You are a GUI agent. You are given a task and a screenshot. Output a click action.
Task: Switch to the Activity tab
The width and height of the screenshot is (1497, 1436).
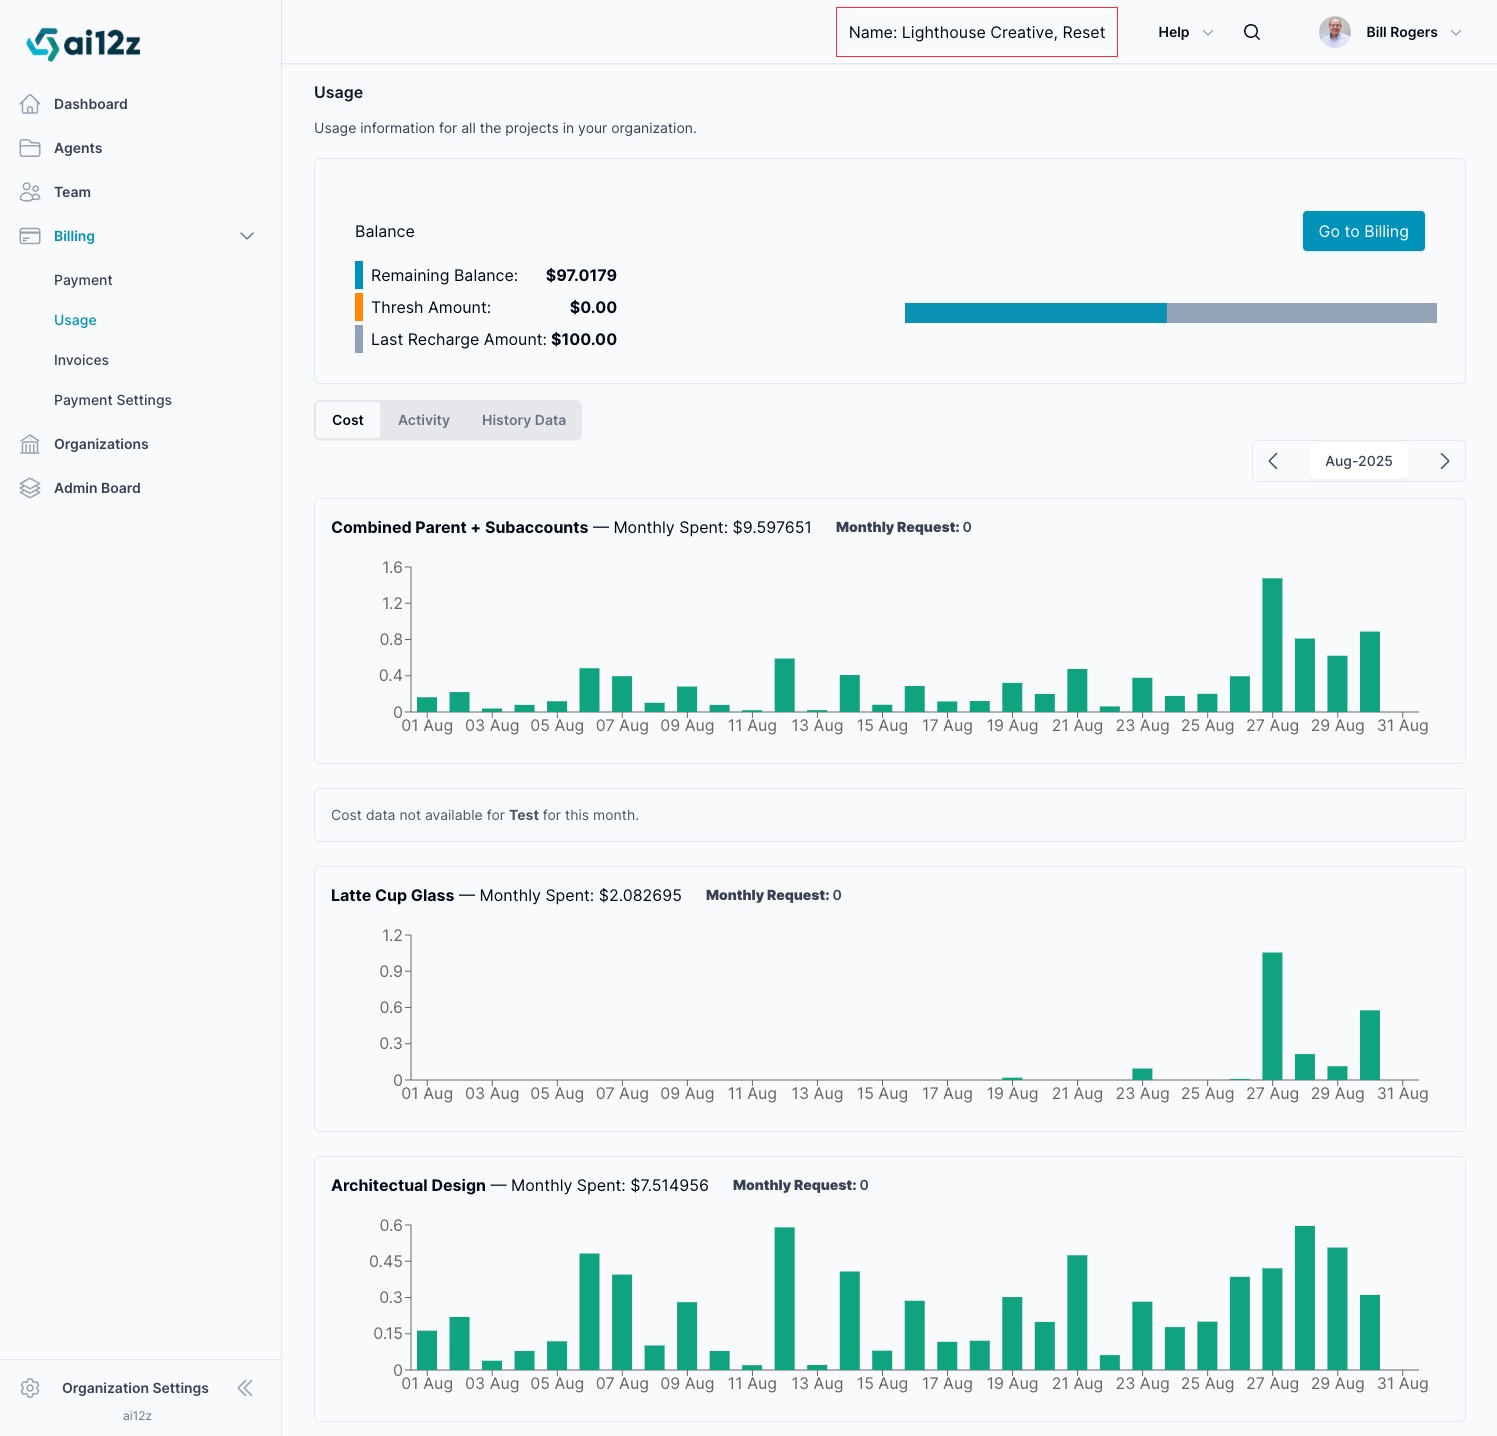[x=423, y=420]
